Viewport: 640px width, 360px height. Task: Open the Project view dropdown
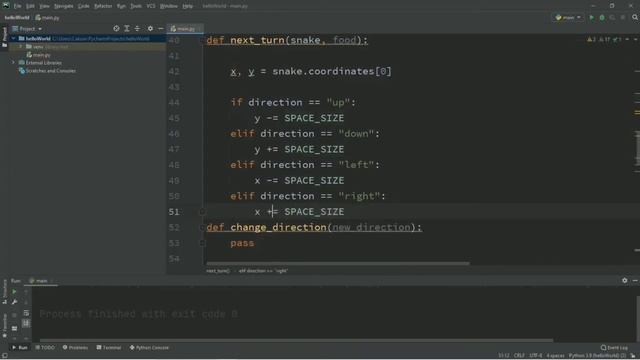tap(27, 29)
